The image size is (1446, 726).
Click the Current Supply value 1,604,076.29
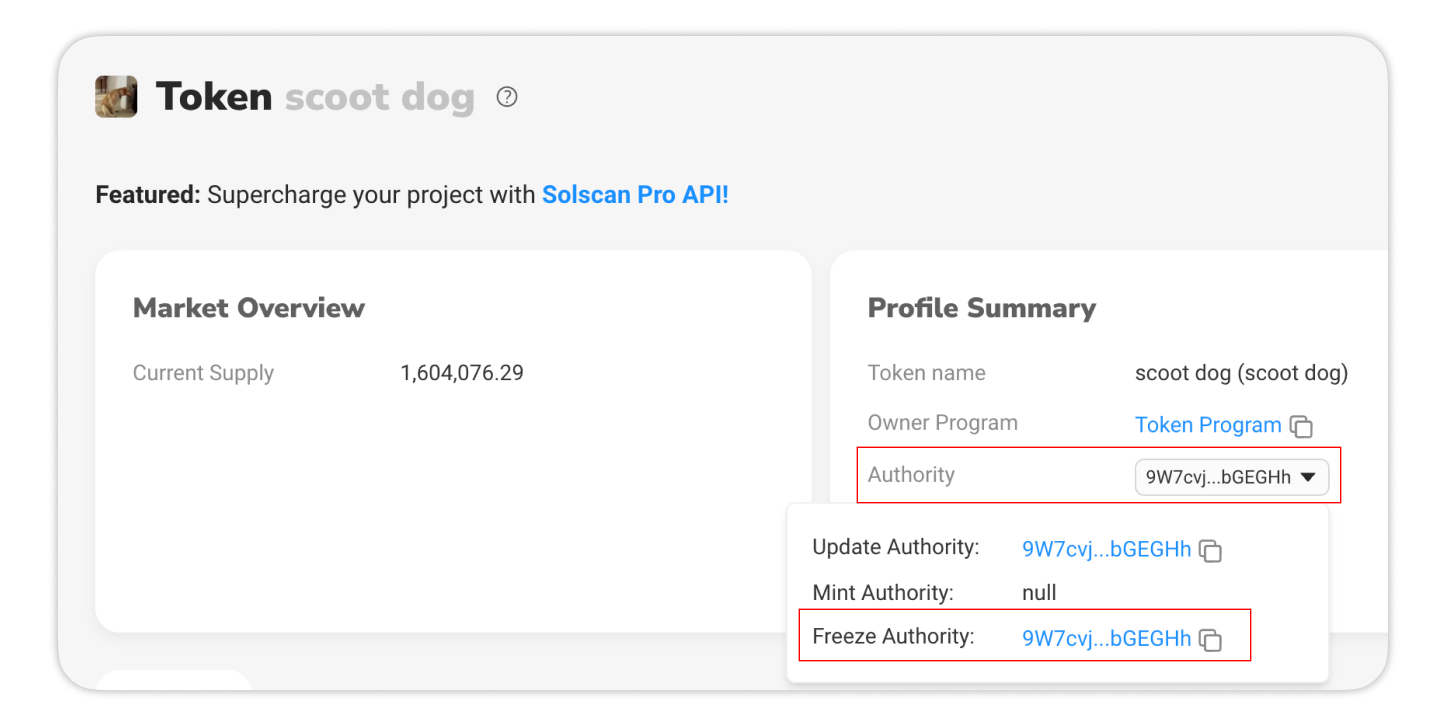pos(462,373)
